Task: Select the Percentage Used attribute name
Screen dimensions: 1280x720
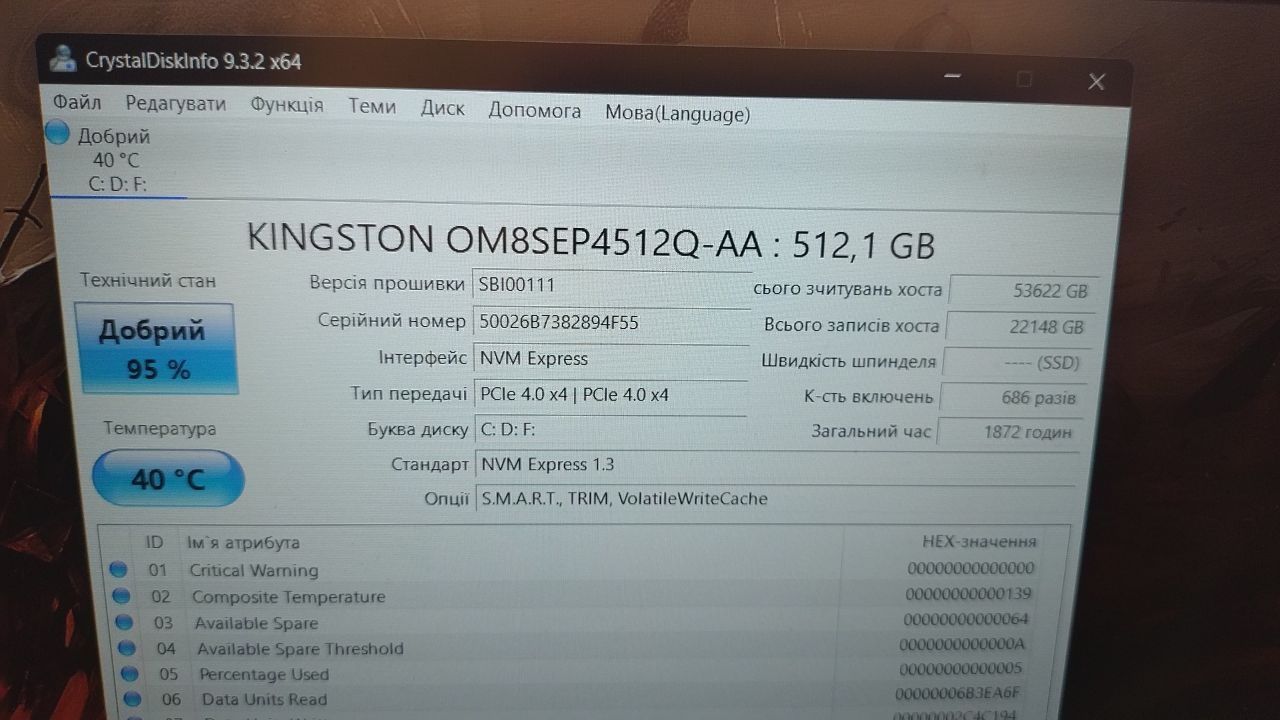Action: (x=264, y=674)
